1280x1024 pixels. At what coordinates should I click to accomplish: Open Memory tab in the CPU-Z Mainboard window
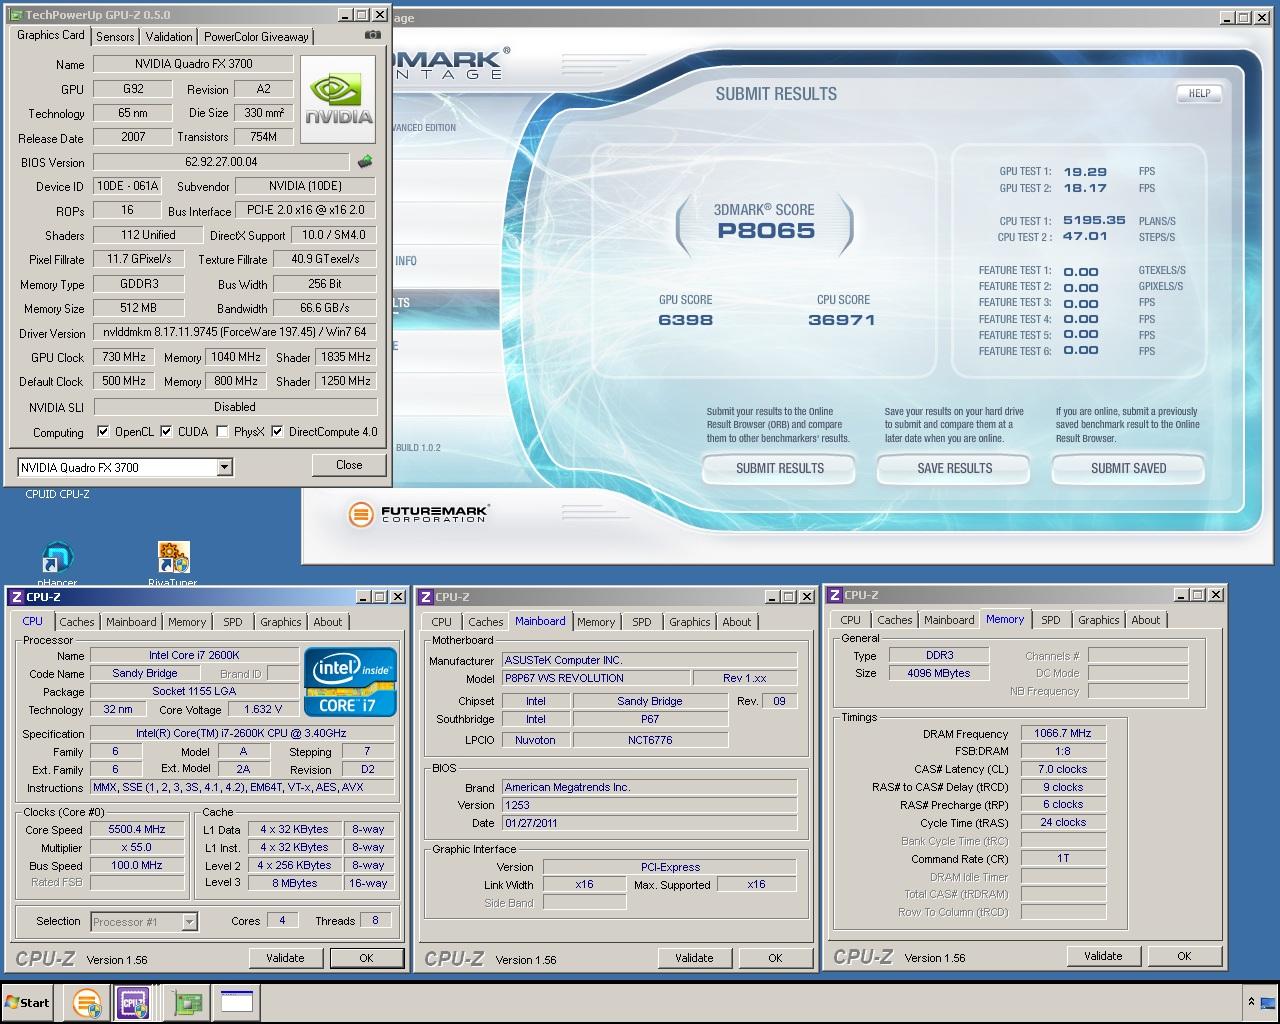pyautogui.click(x=596, y=622)
